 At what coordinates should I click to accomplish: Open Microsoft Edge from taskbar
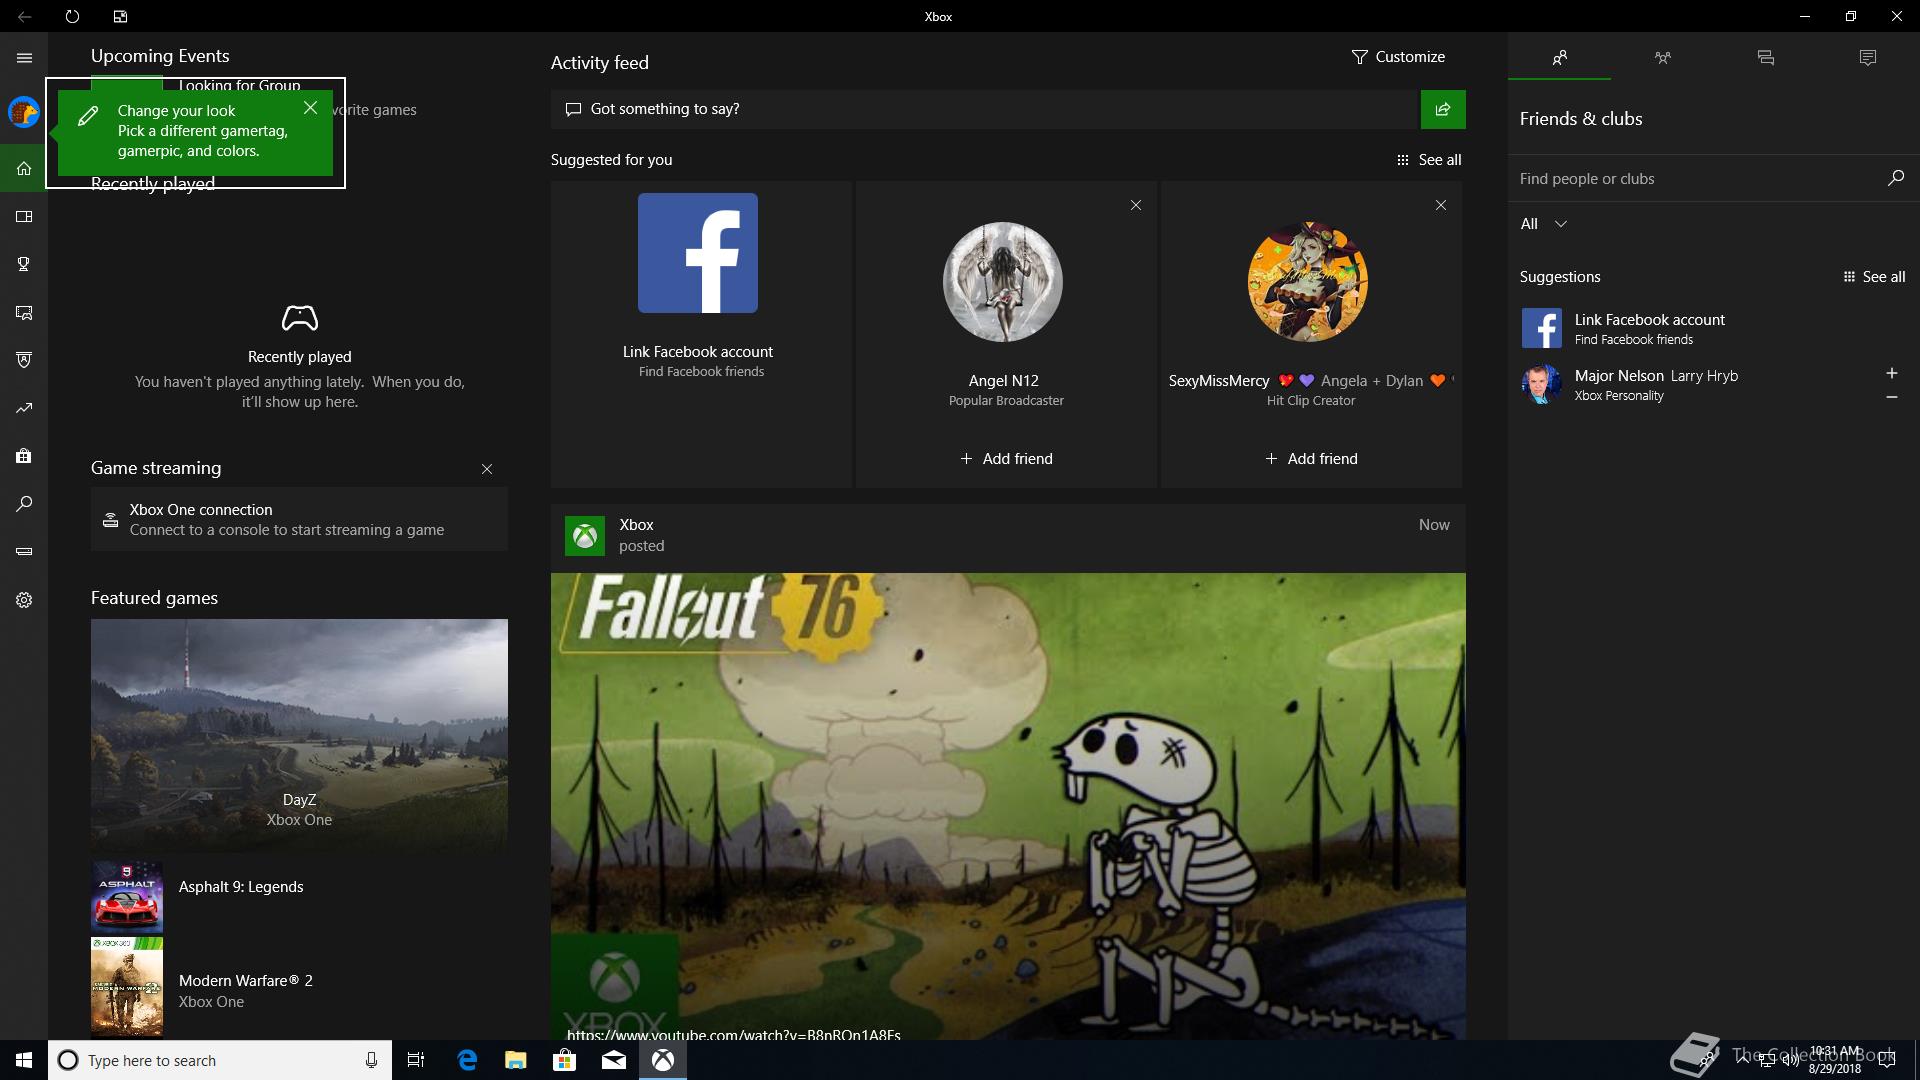pyautogui.click(x=467, y=1060)
